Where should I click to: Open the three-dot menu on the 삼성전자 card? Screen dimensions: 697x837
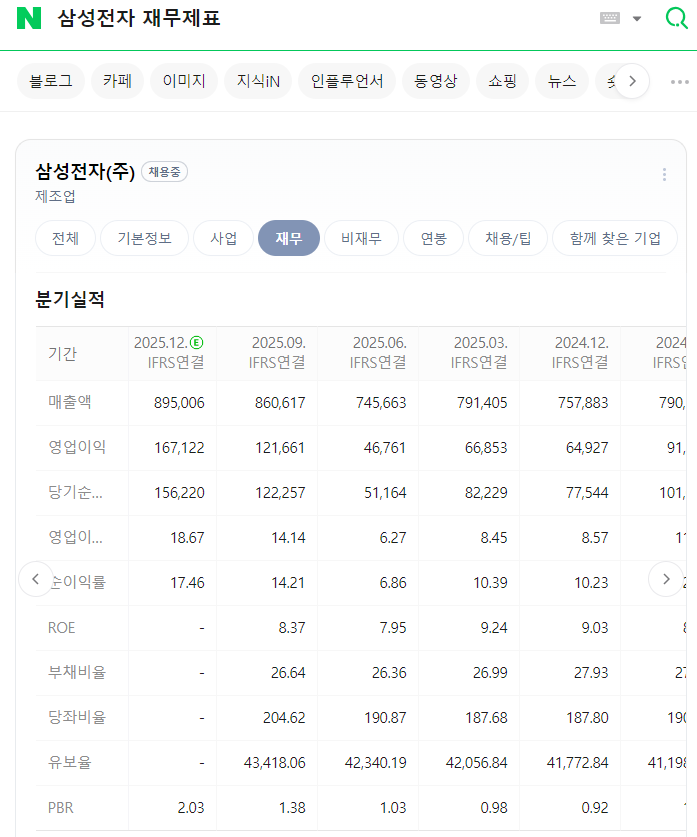point(664,173)
